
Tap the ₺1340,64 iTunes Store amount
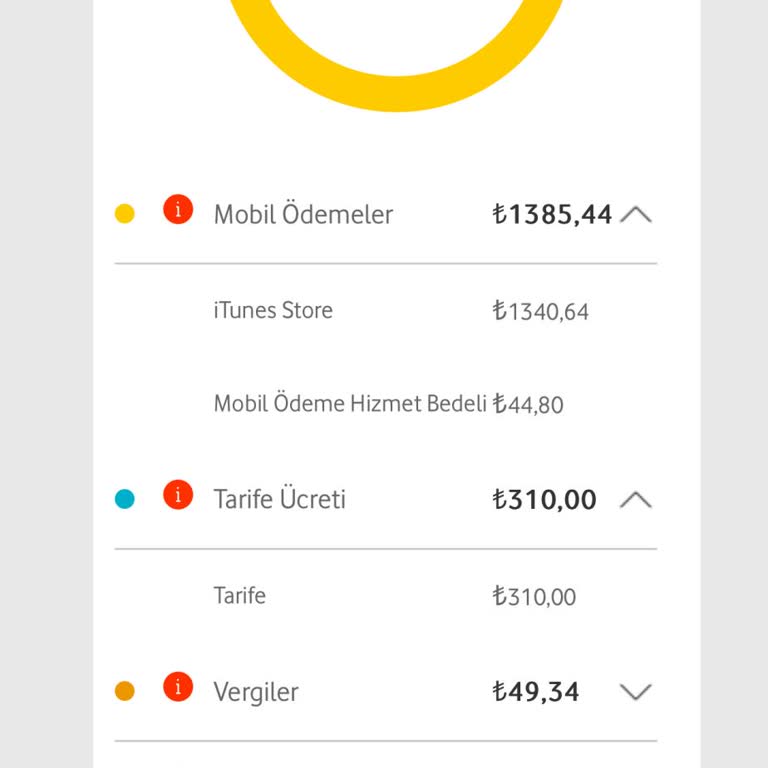point(541,312)
